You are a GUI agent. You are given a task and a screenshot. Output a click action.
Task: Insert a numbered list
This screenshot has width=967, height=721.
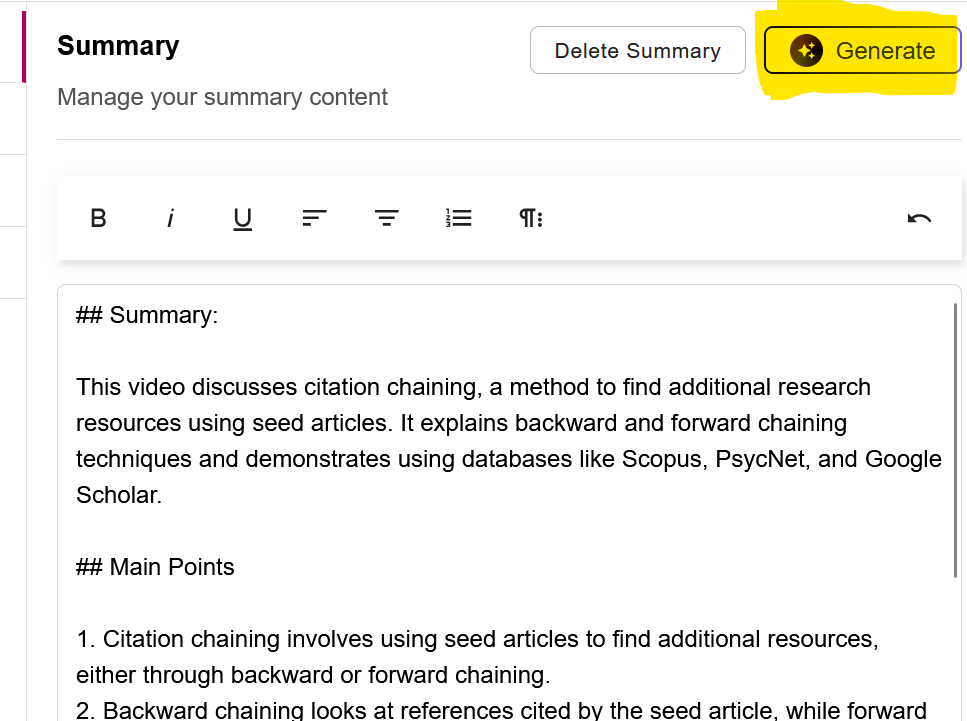(x=459, y=218)
